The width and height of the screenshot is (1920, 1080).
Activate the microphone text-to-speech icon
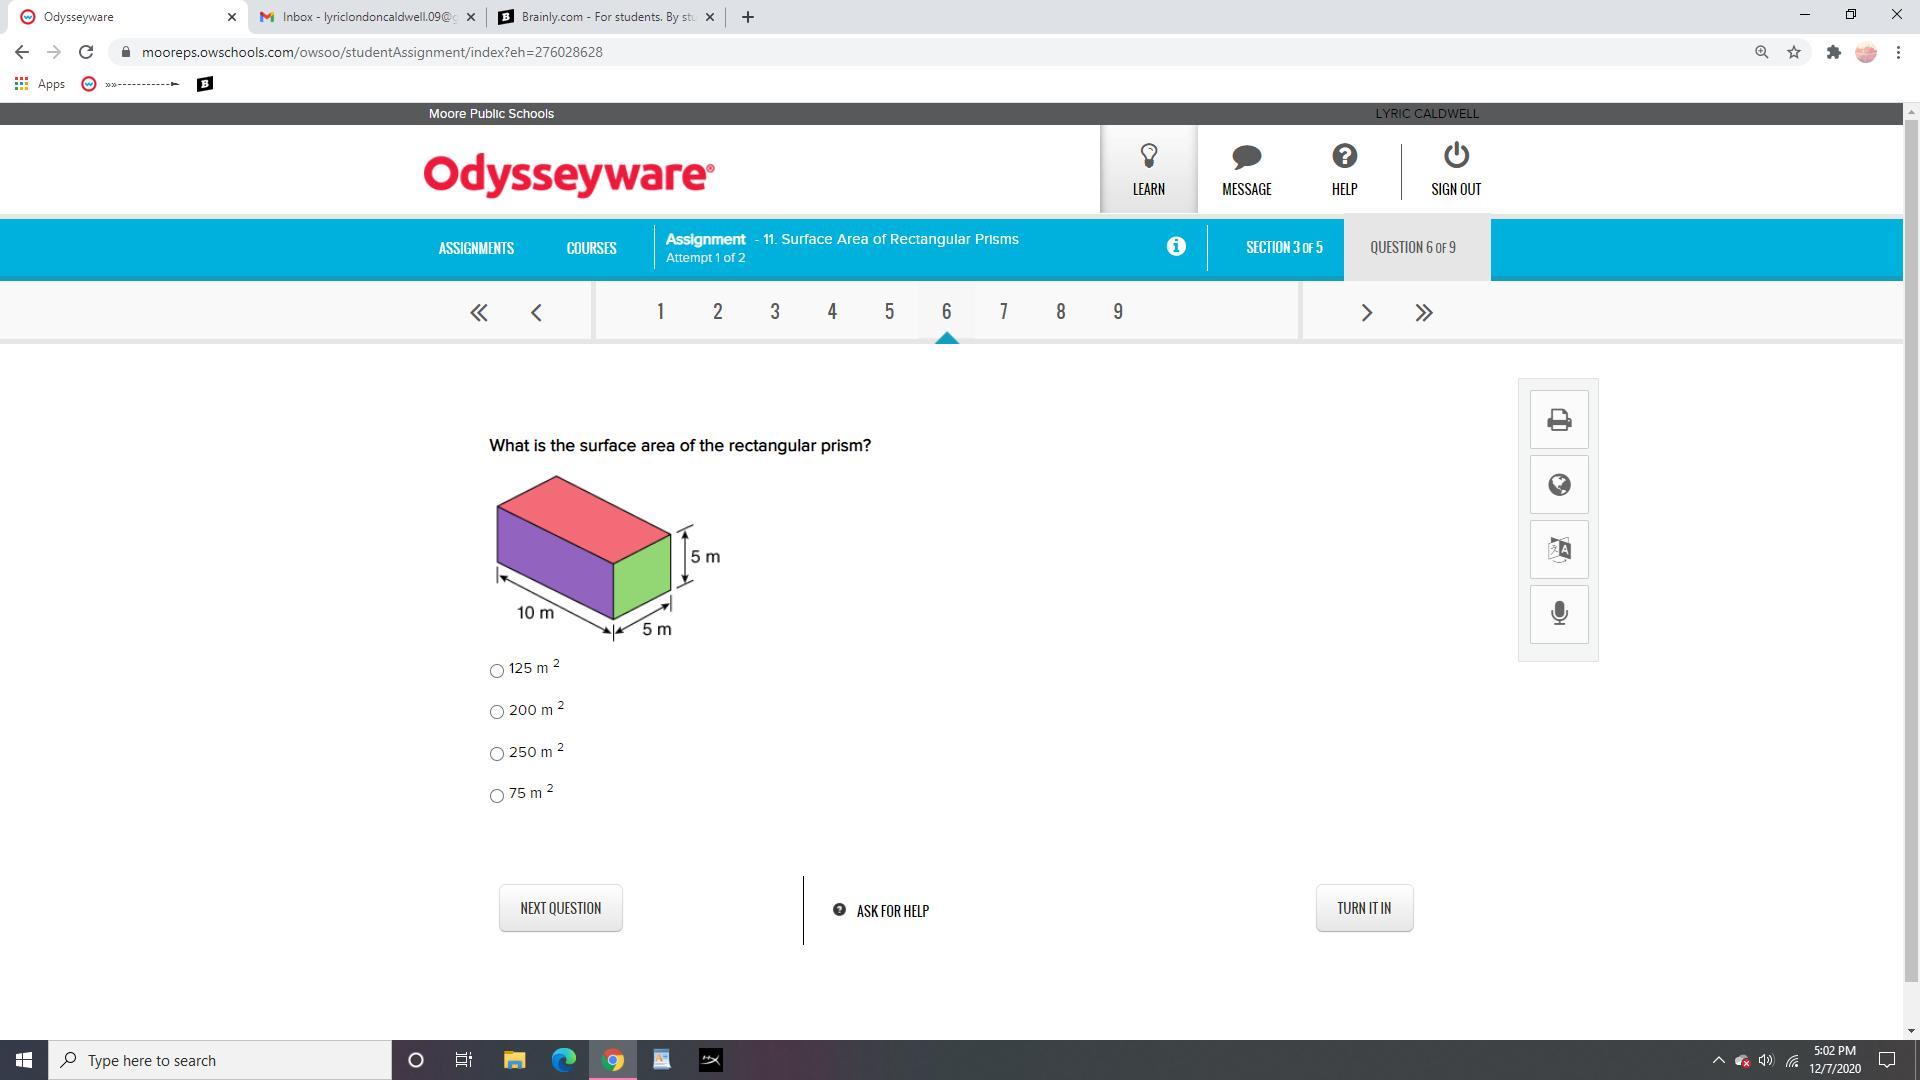[x=1558, y=613]
